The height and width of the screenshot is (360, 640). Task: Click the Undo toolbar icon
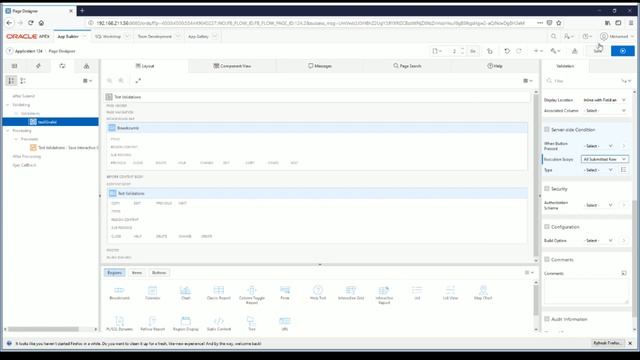tap(507, 51)
